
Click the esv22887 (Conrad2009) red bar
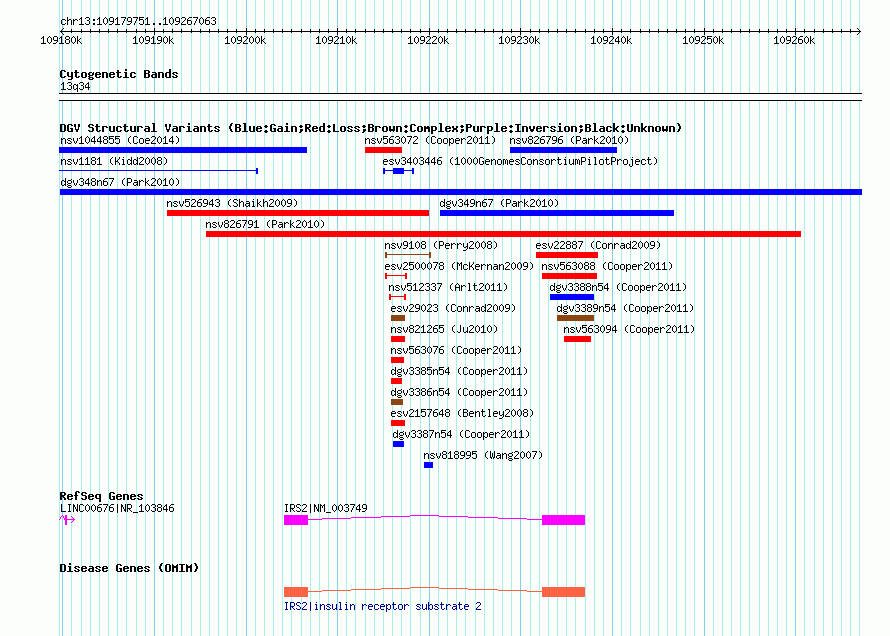click(x=567, y=255)
